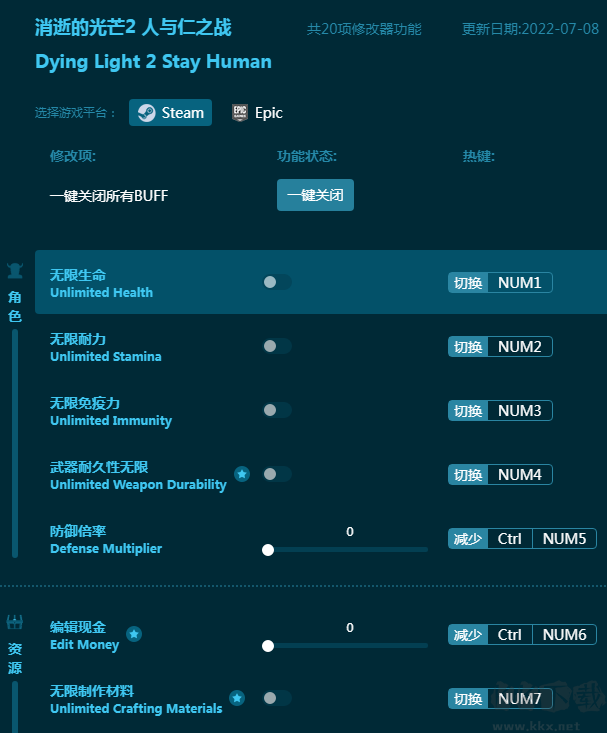Click the Defense Multiplier slider handle
Screen dimensions: 607x733
coord(268,550)
